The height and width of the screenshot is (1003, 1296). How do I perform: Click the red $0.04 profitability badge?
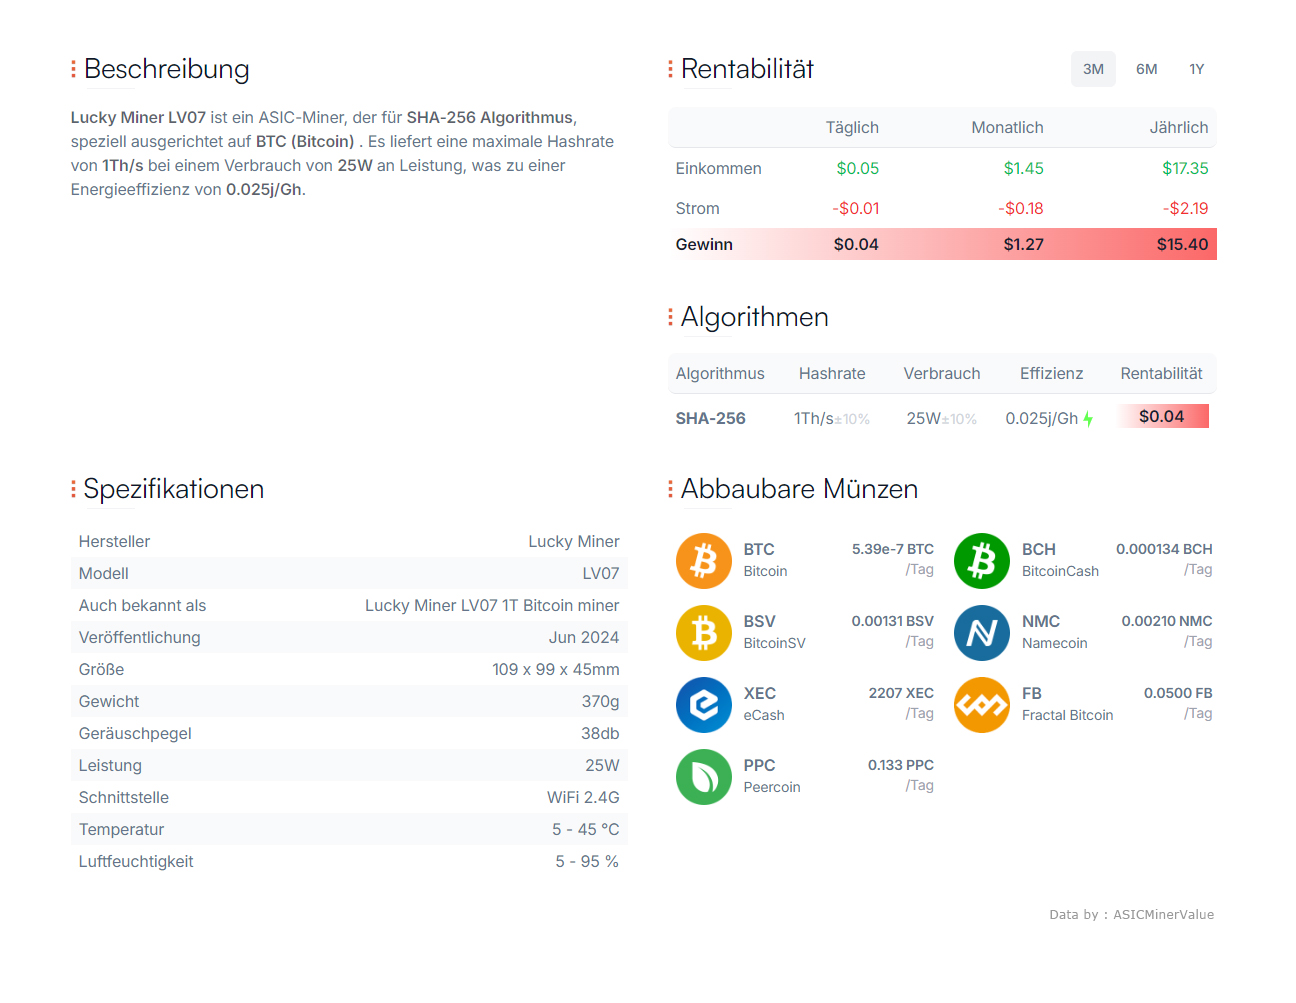(1161, 416)
